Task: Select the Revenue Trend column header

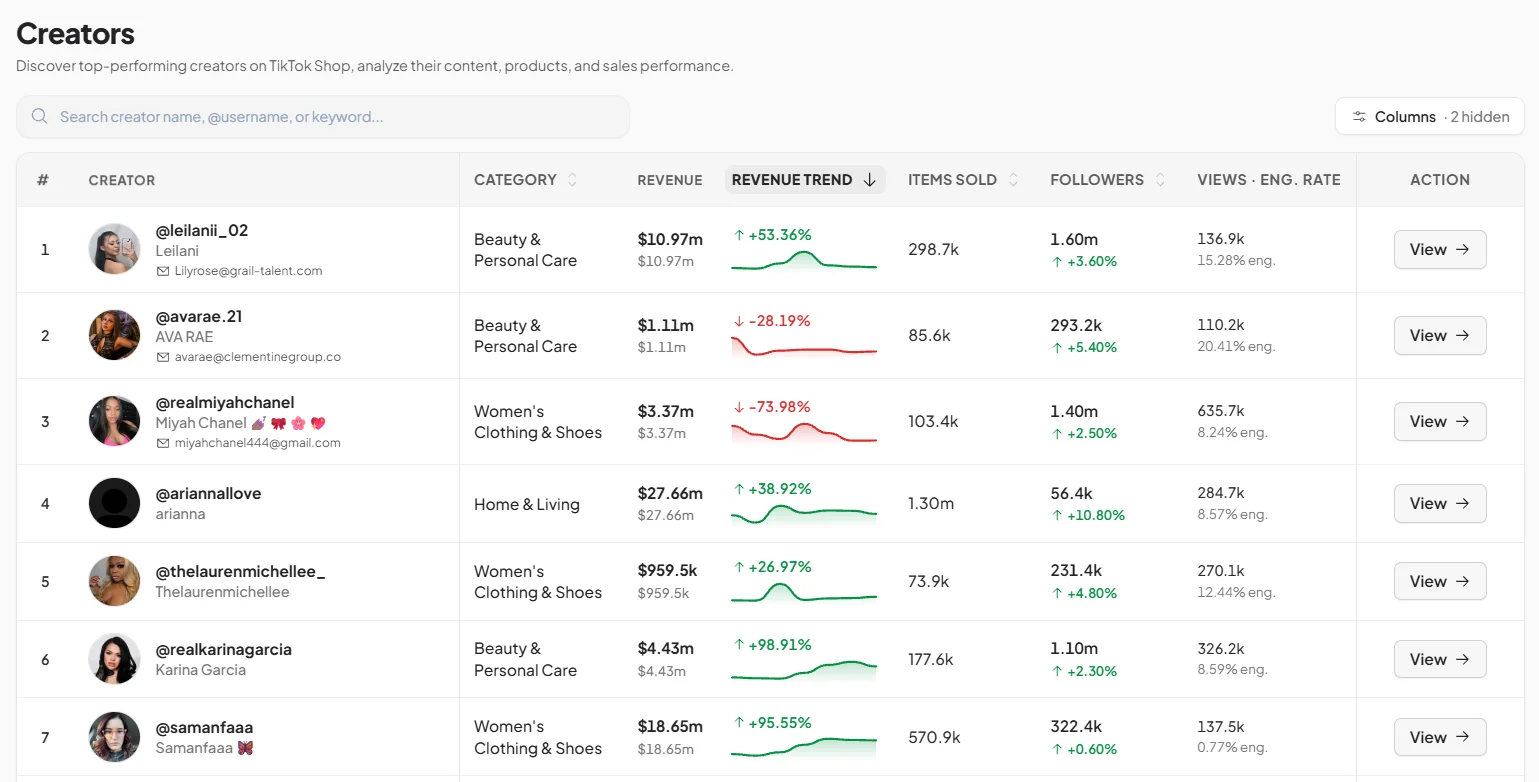Action: pyautogui.click(x=805, y=180)
